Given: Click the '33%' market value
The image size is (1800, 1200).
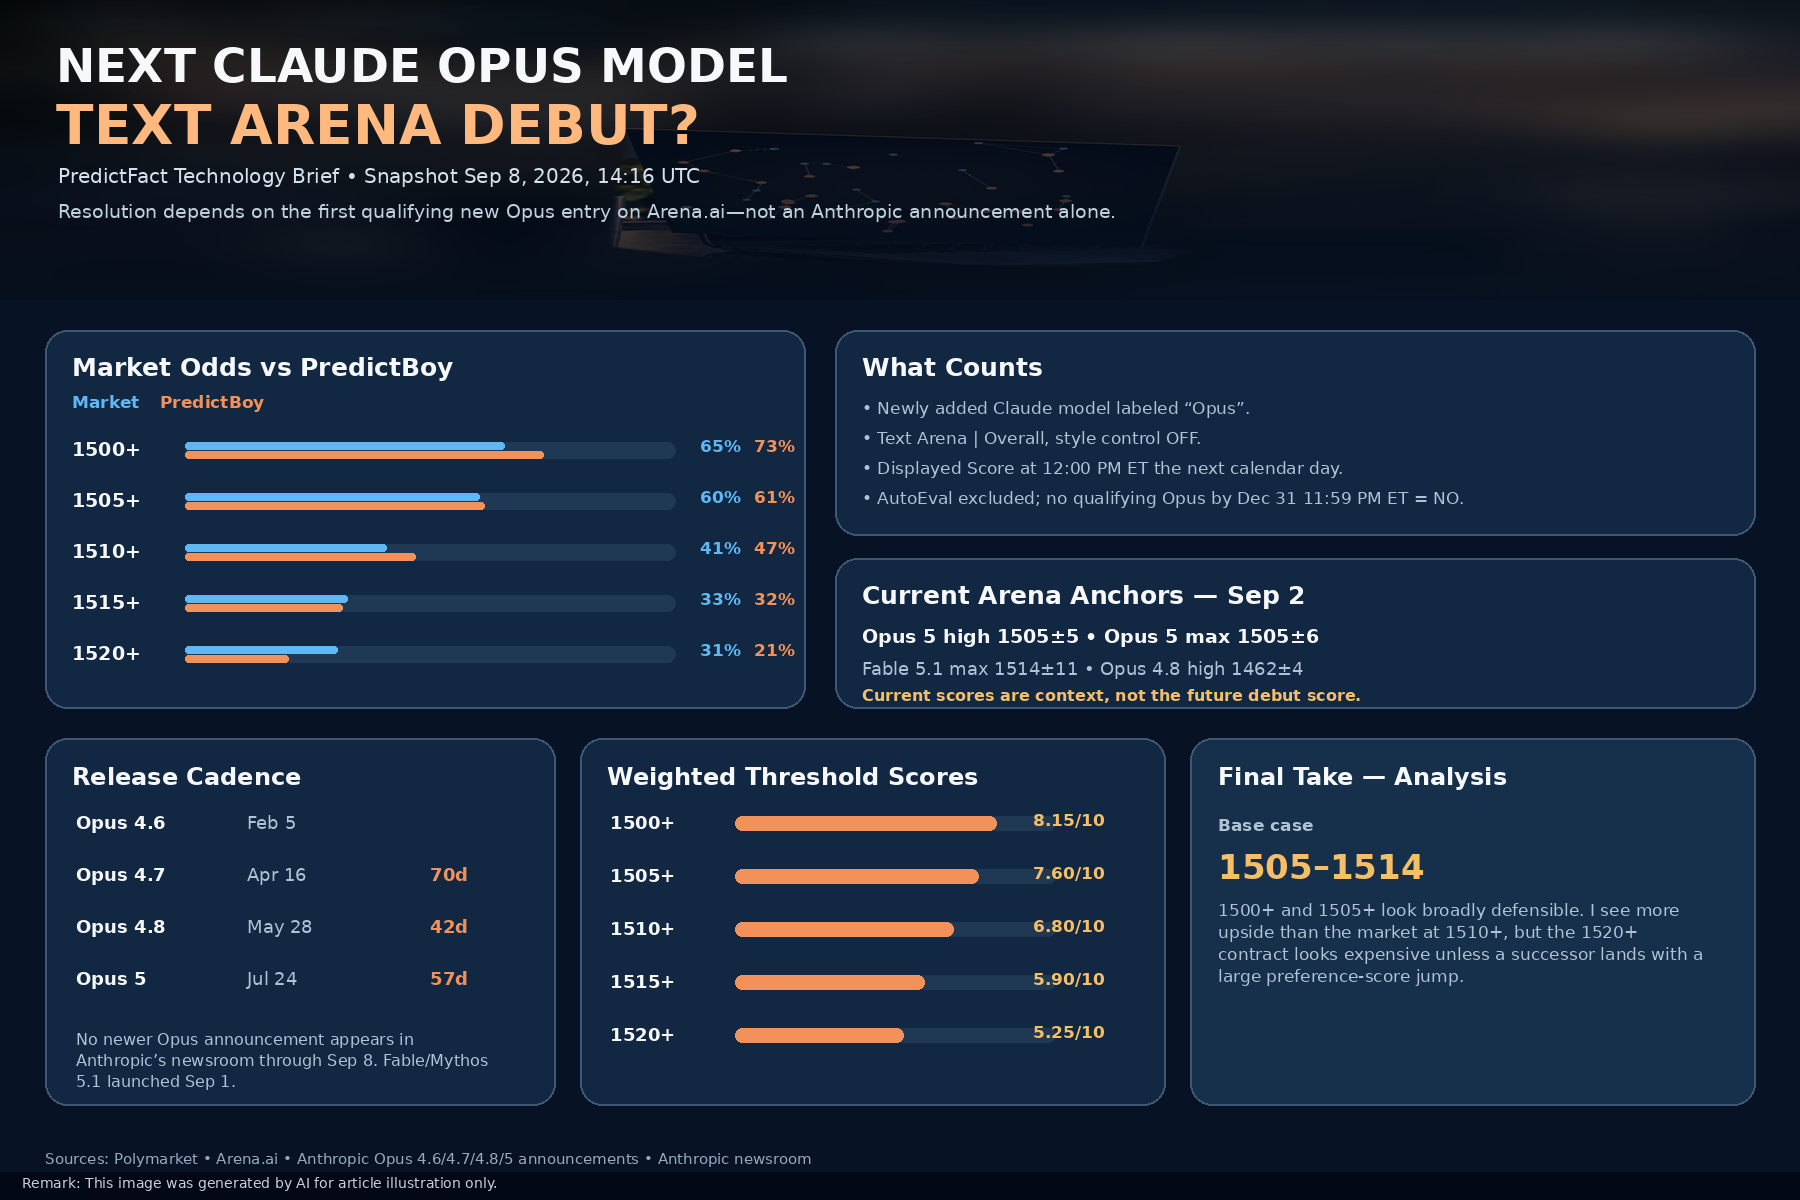Looking at the screenshot, I should tap(720, 599).
